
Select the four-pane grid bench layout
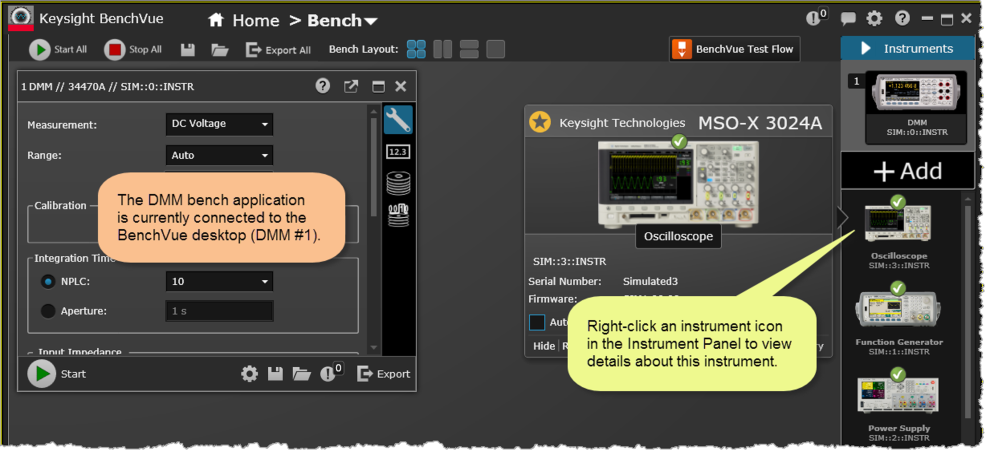point(417,50)
